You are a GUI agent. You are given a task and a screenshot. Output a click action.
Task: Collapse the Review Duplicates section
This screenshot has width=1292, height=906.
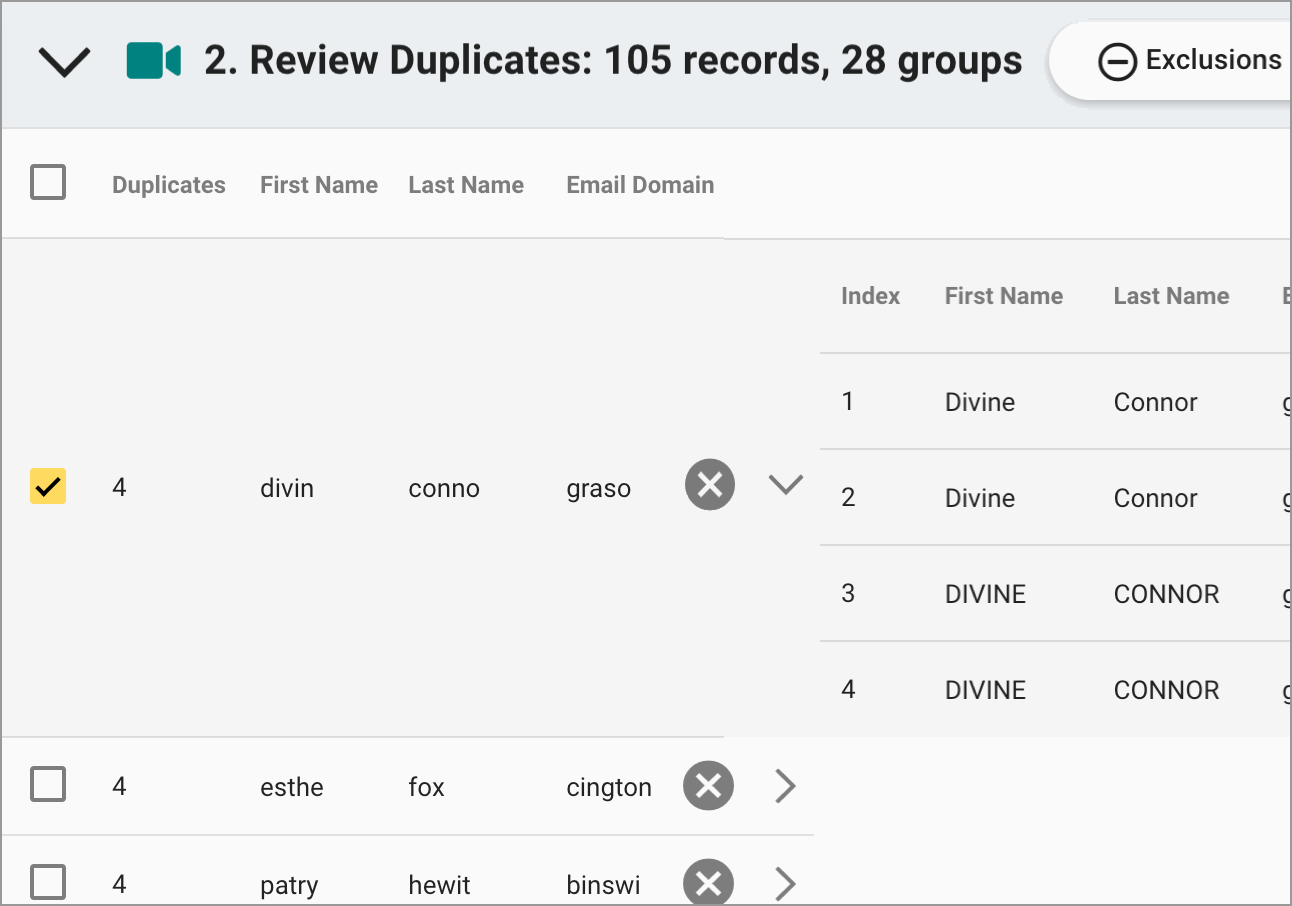pyautogui.click(x=63, y=60)
